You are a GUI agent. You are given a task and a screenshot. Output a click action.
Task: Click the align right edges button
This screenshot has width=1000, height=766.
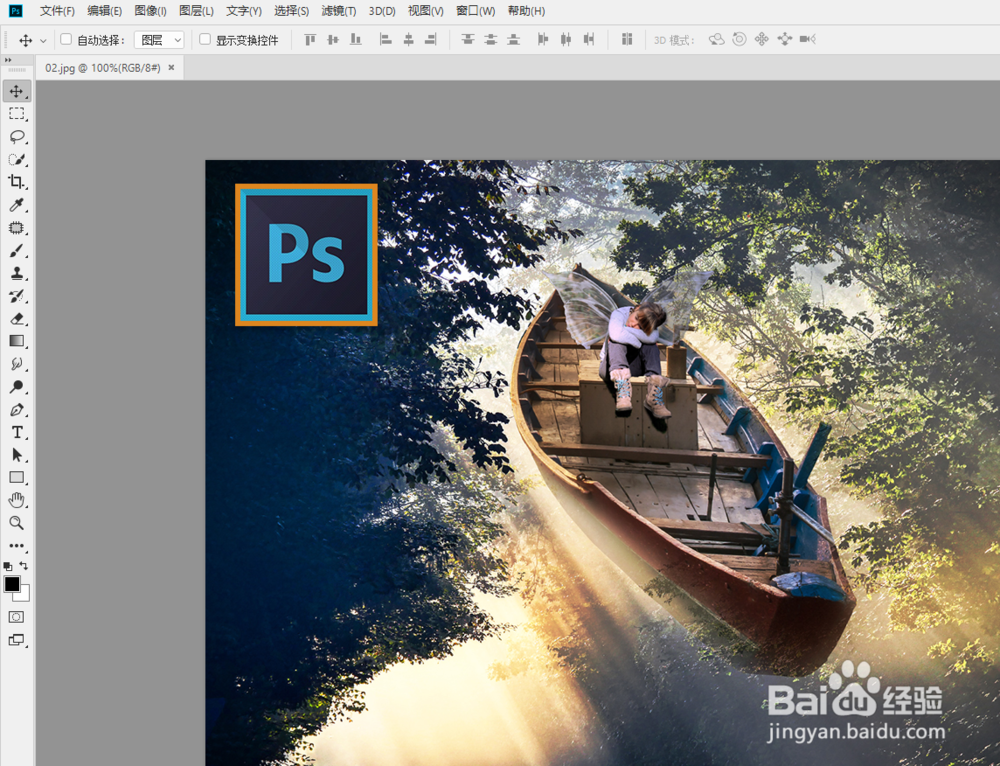pyautogui.click(x=431, y=40)
